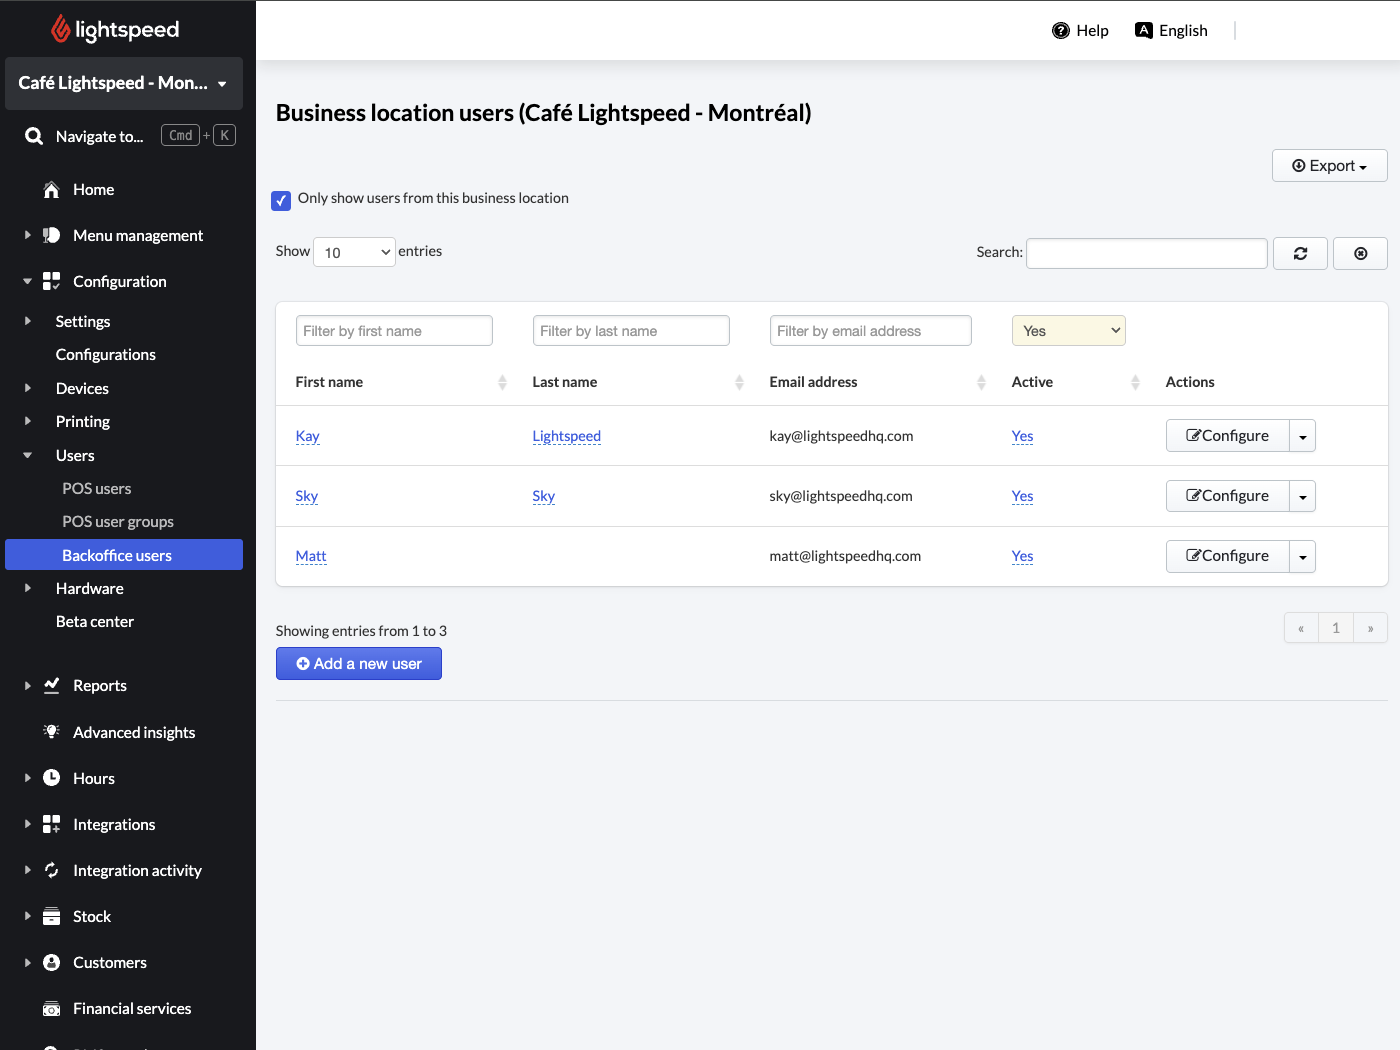This screenshot has width=1400, height=1050.
Task: Open Advanced insights lightbulb icon
Action: pyautogui.click(x=52, y=732)
